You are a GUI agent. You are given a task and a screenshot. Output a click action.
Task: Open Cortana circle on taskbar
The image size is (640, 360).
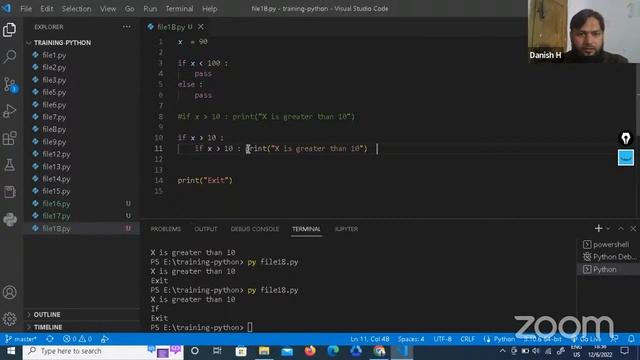(x=195, y=351)
